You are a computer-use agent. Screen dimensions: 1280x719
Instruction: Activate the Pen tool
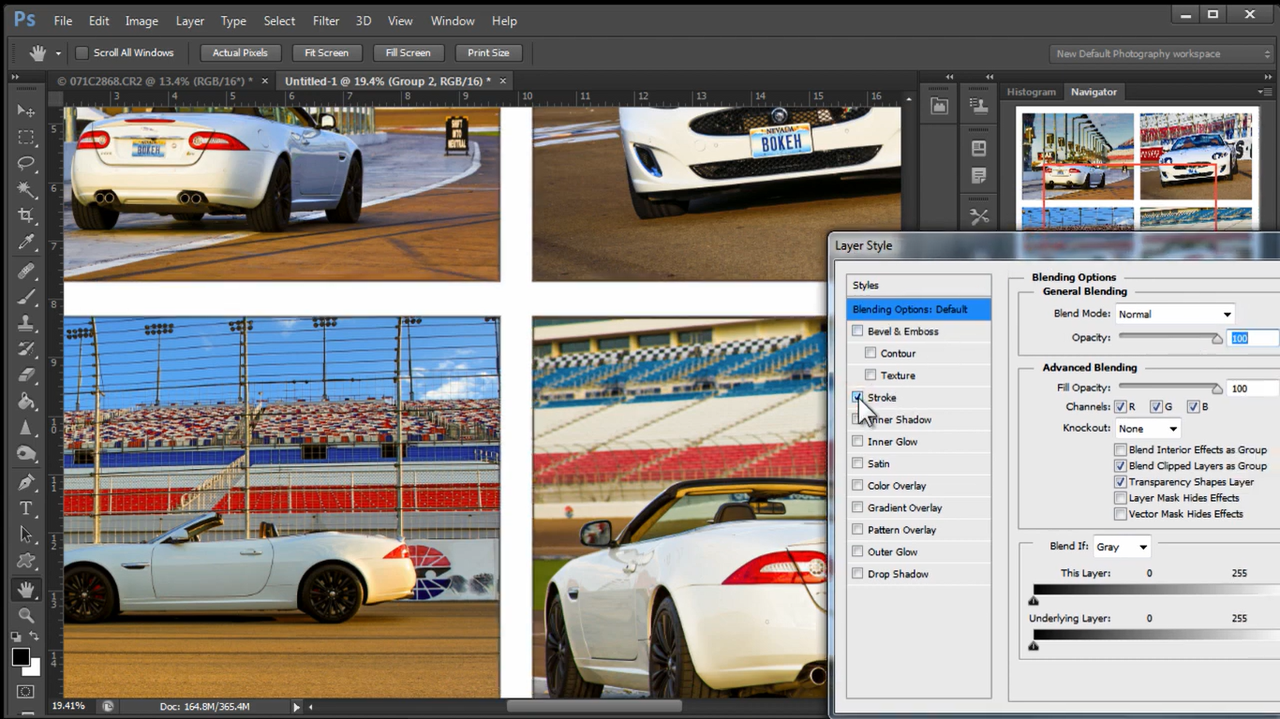pyautogui.click(x=26, y=482)
